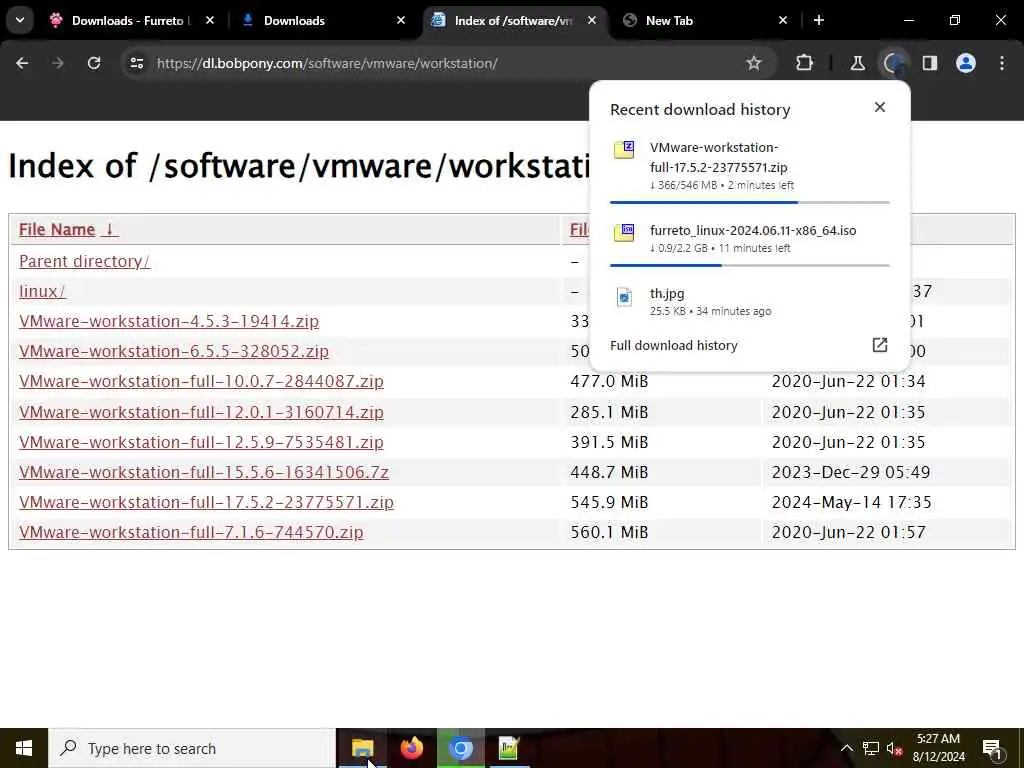Download VMware-workstation-full-17.5.2-23775571.zip from list
The height and width of the screenshot is (768, 1024).
pyautogui.click(x=206, y=502)
